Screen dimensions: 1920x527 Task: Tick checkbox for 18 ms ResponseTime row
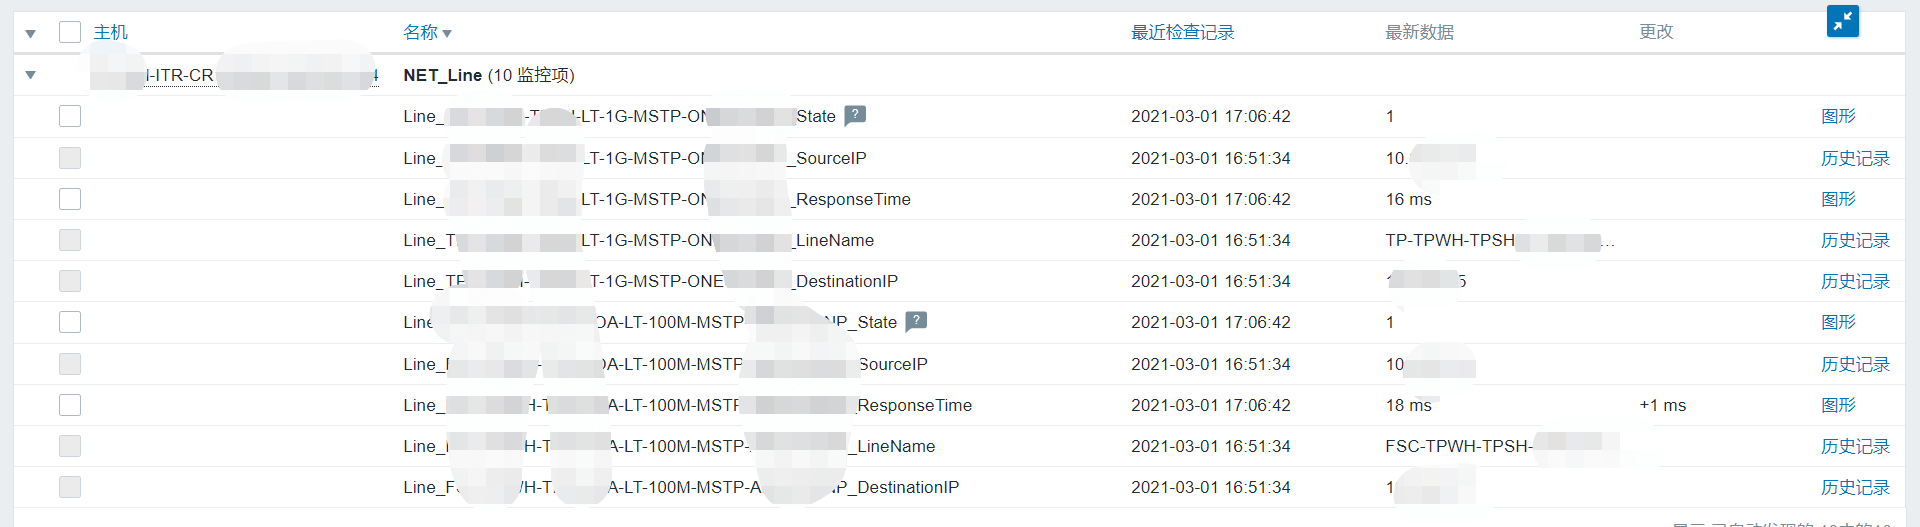70,405
